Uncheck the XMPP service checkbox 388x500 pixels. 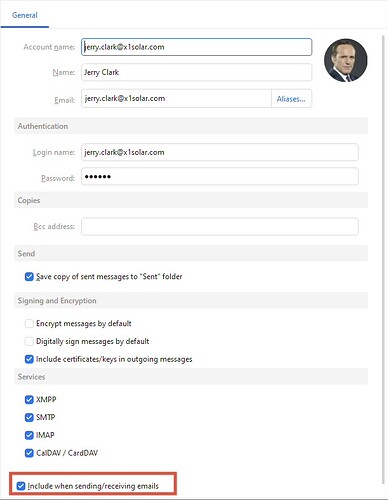click(29, 400)
